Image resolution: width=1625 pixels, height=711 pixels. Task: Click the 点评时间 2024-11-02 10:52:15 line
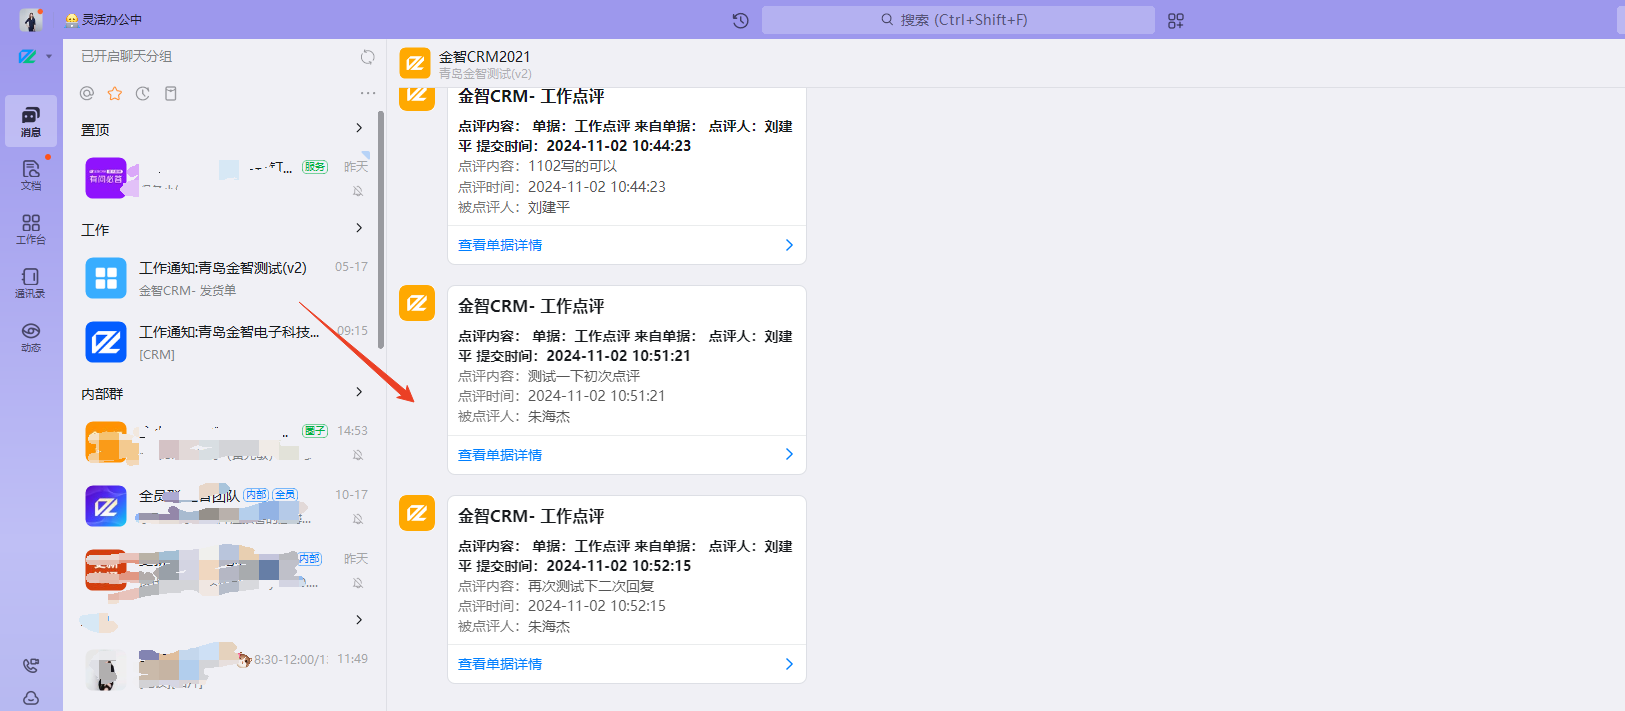click(x=562, y=606)
